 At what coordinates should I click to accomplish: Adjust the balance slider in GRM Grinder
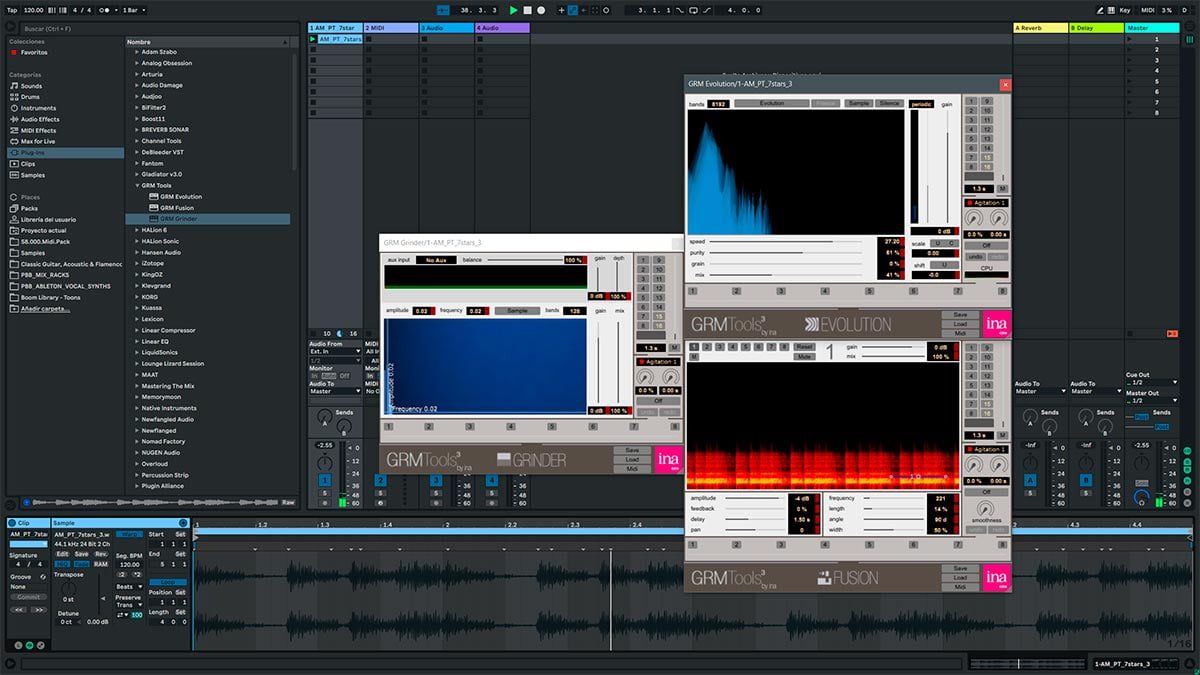523,260
